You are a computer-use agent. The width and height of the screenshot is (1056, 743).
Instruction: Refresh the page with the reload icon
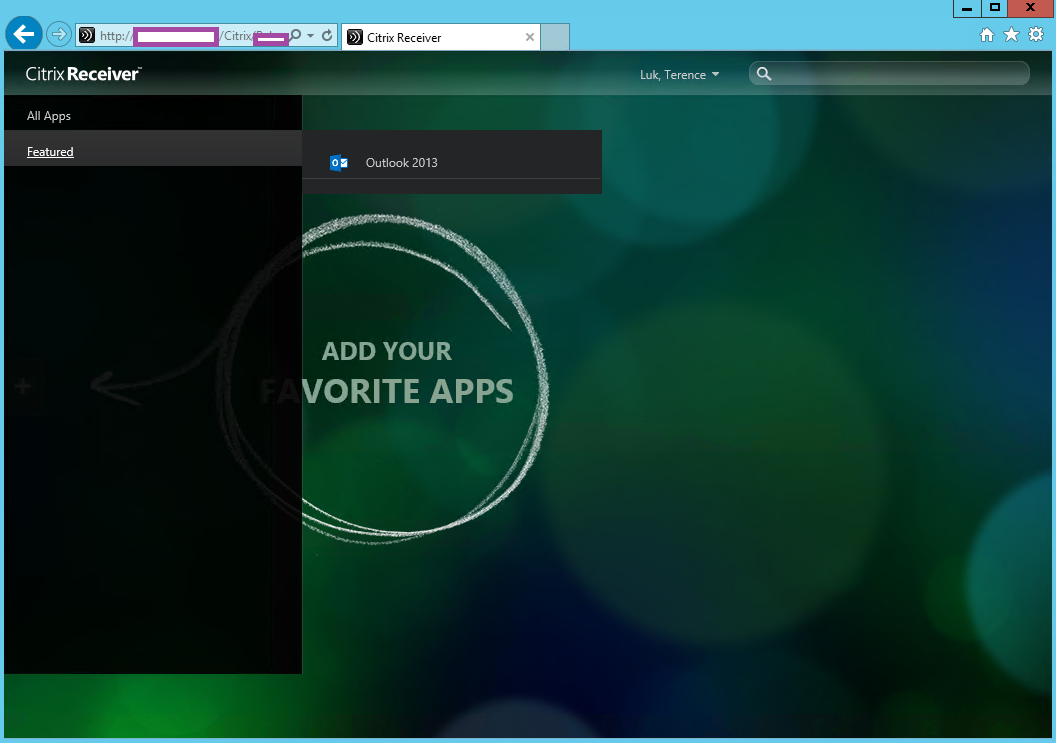[327, 35]
